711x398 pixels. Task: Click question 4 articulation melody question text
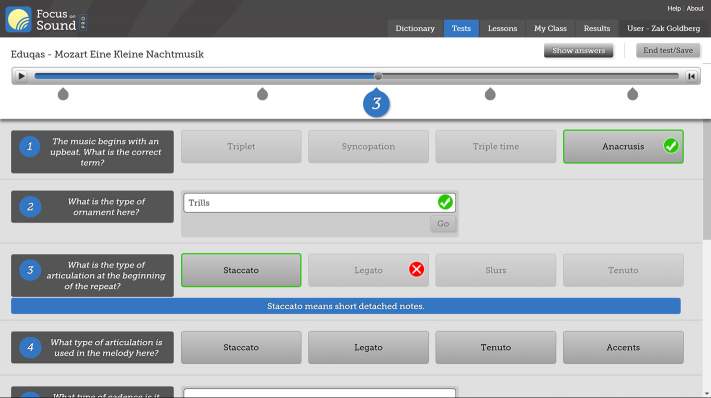[106, 347]
